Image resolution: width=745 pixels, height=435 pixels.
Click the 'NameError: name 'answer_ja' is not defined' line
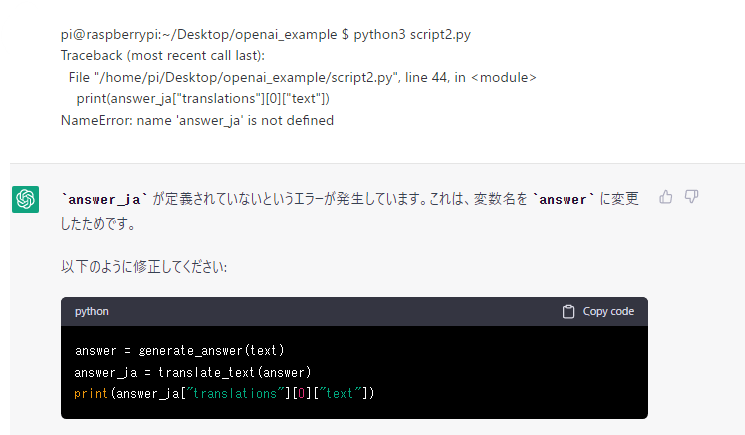(197, 121)
